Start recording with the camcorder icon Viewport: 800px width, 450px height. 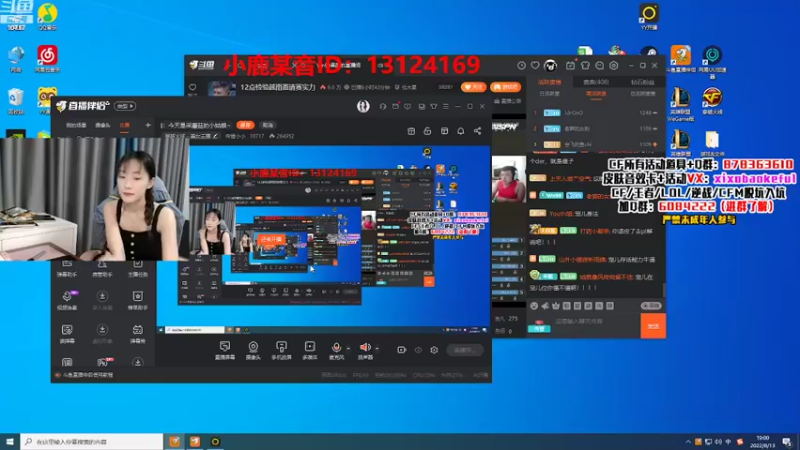(402, 350)
